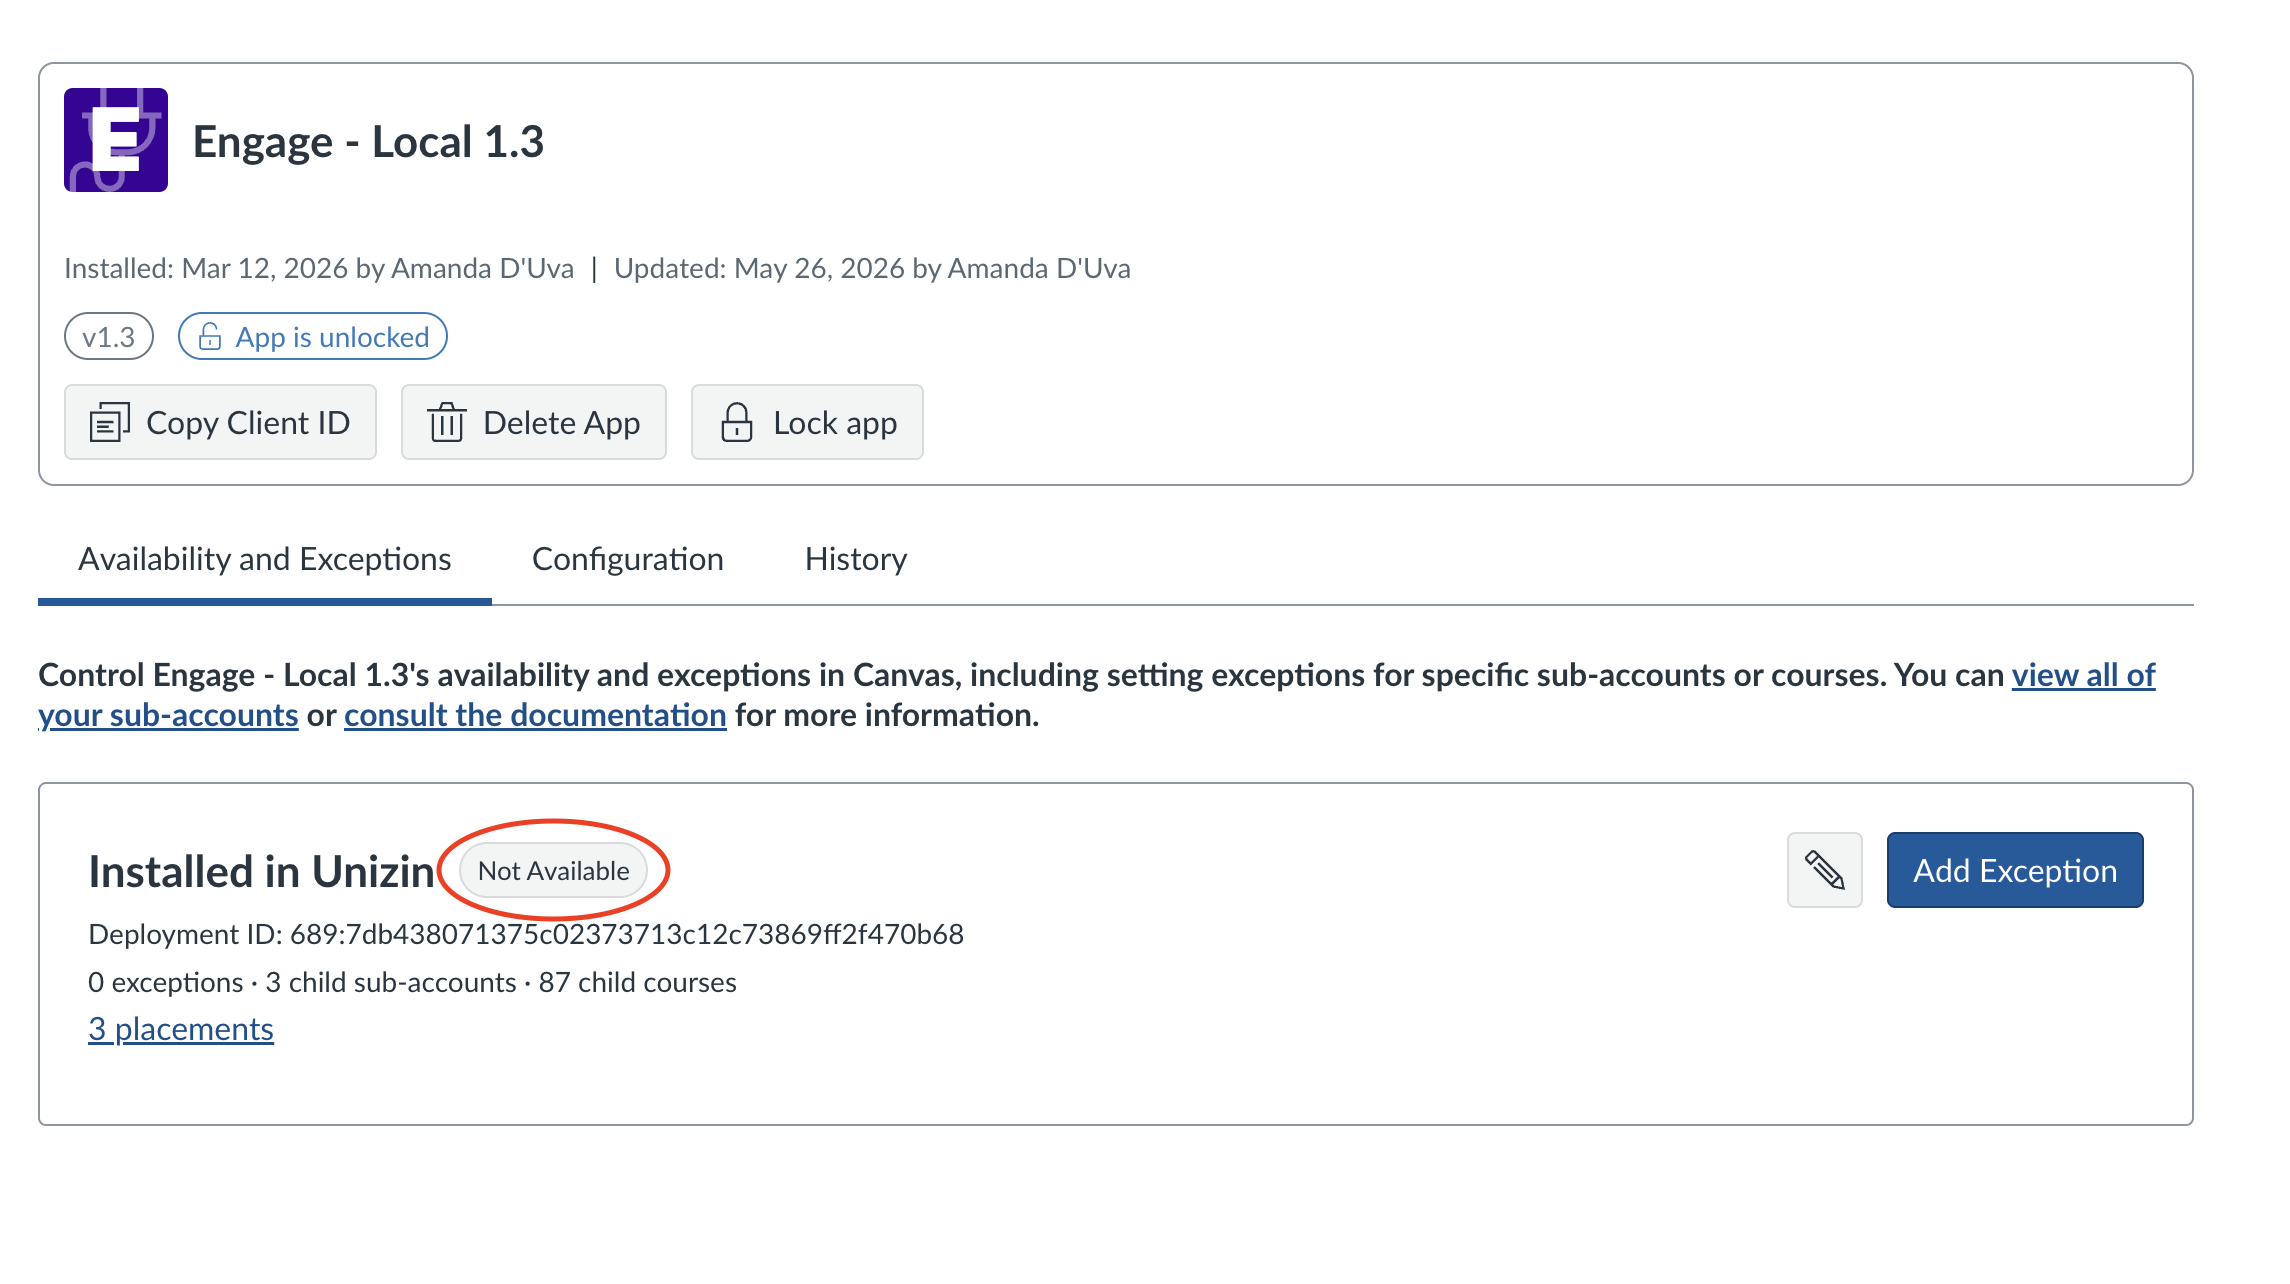Click the Updated May 26, 2026 text

point(872,268)
